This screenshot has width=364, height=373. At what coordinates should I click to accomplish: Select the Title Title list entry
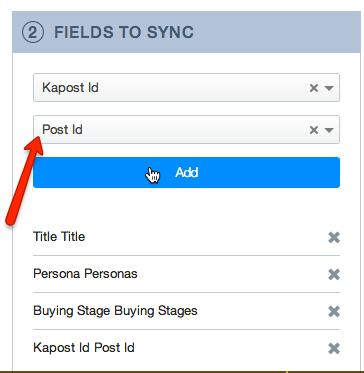(x=59, y=237)
